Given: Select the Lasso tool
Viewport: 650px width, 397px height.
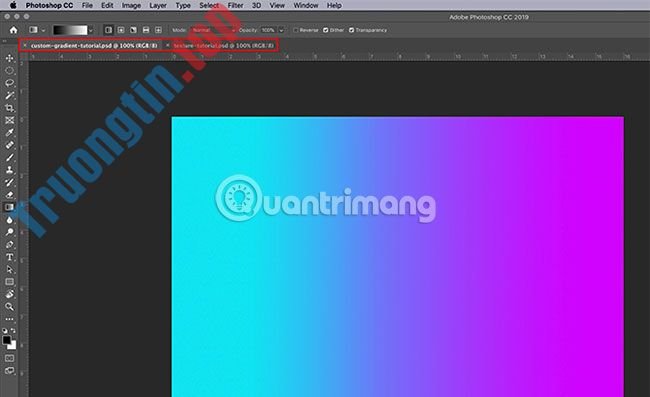Looking at the screenshot, I should 10,83.
